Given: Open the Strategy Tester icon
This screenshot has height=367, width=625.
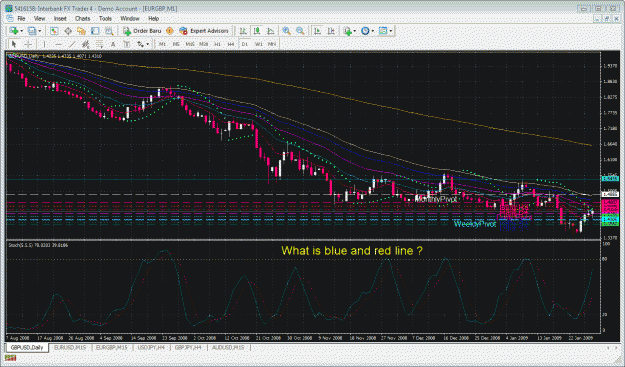Looking at the screenshot, I should point(109,31).
